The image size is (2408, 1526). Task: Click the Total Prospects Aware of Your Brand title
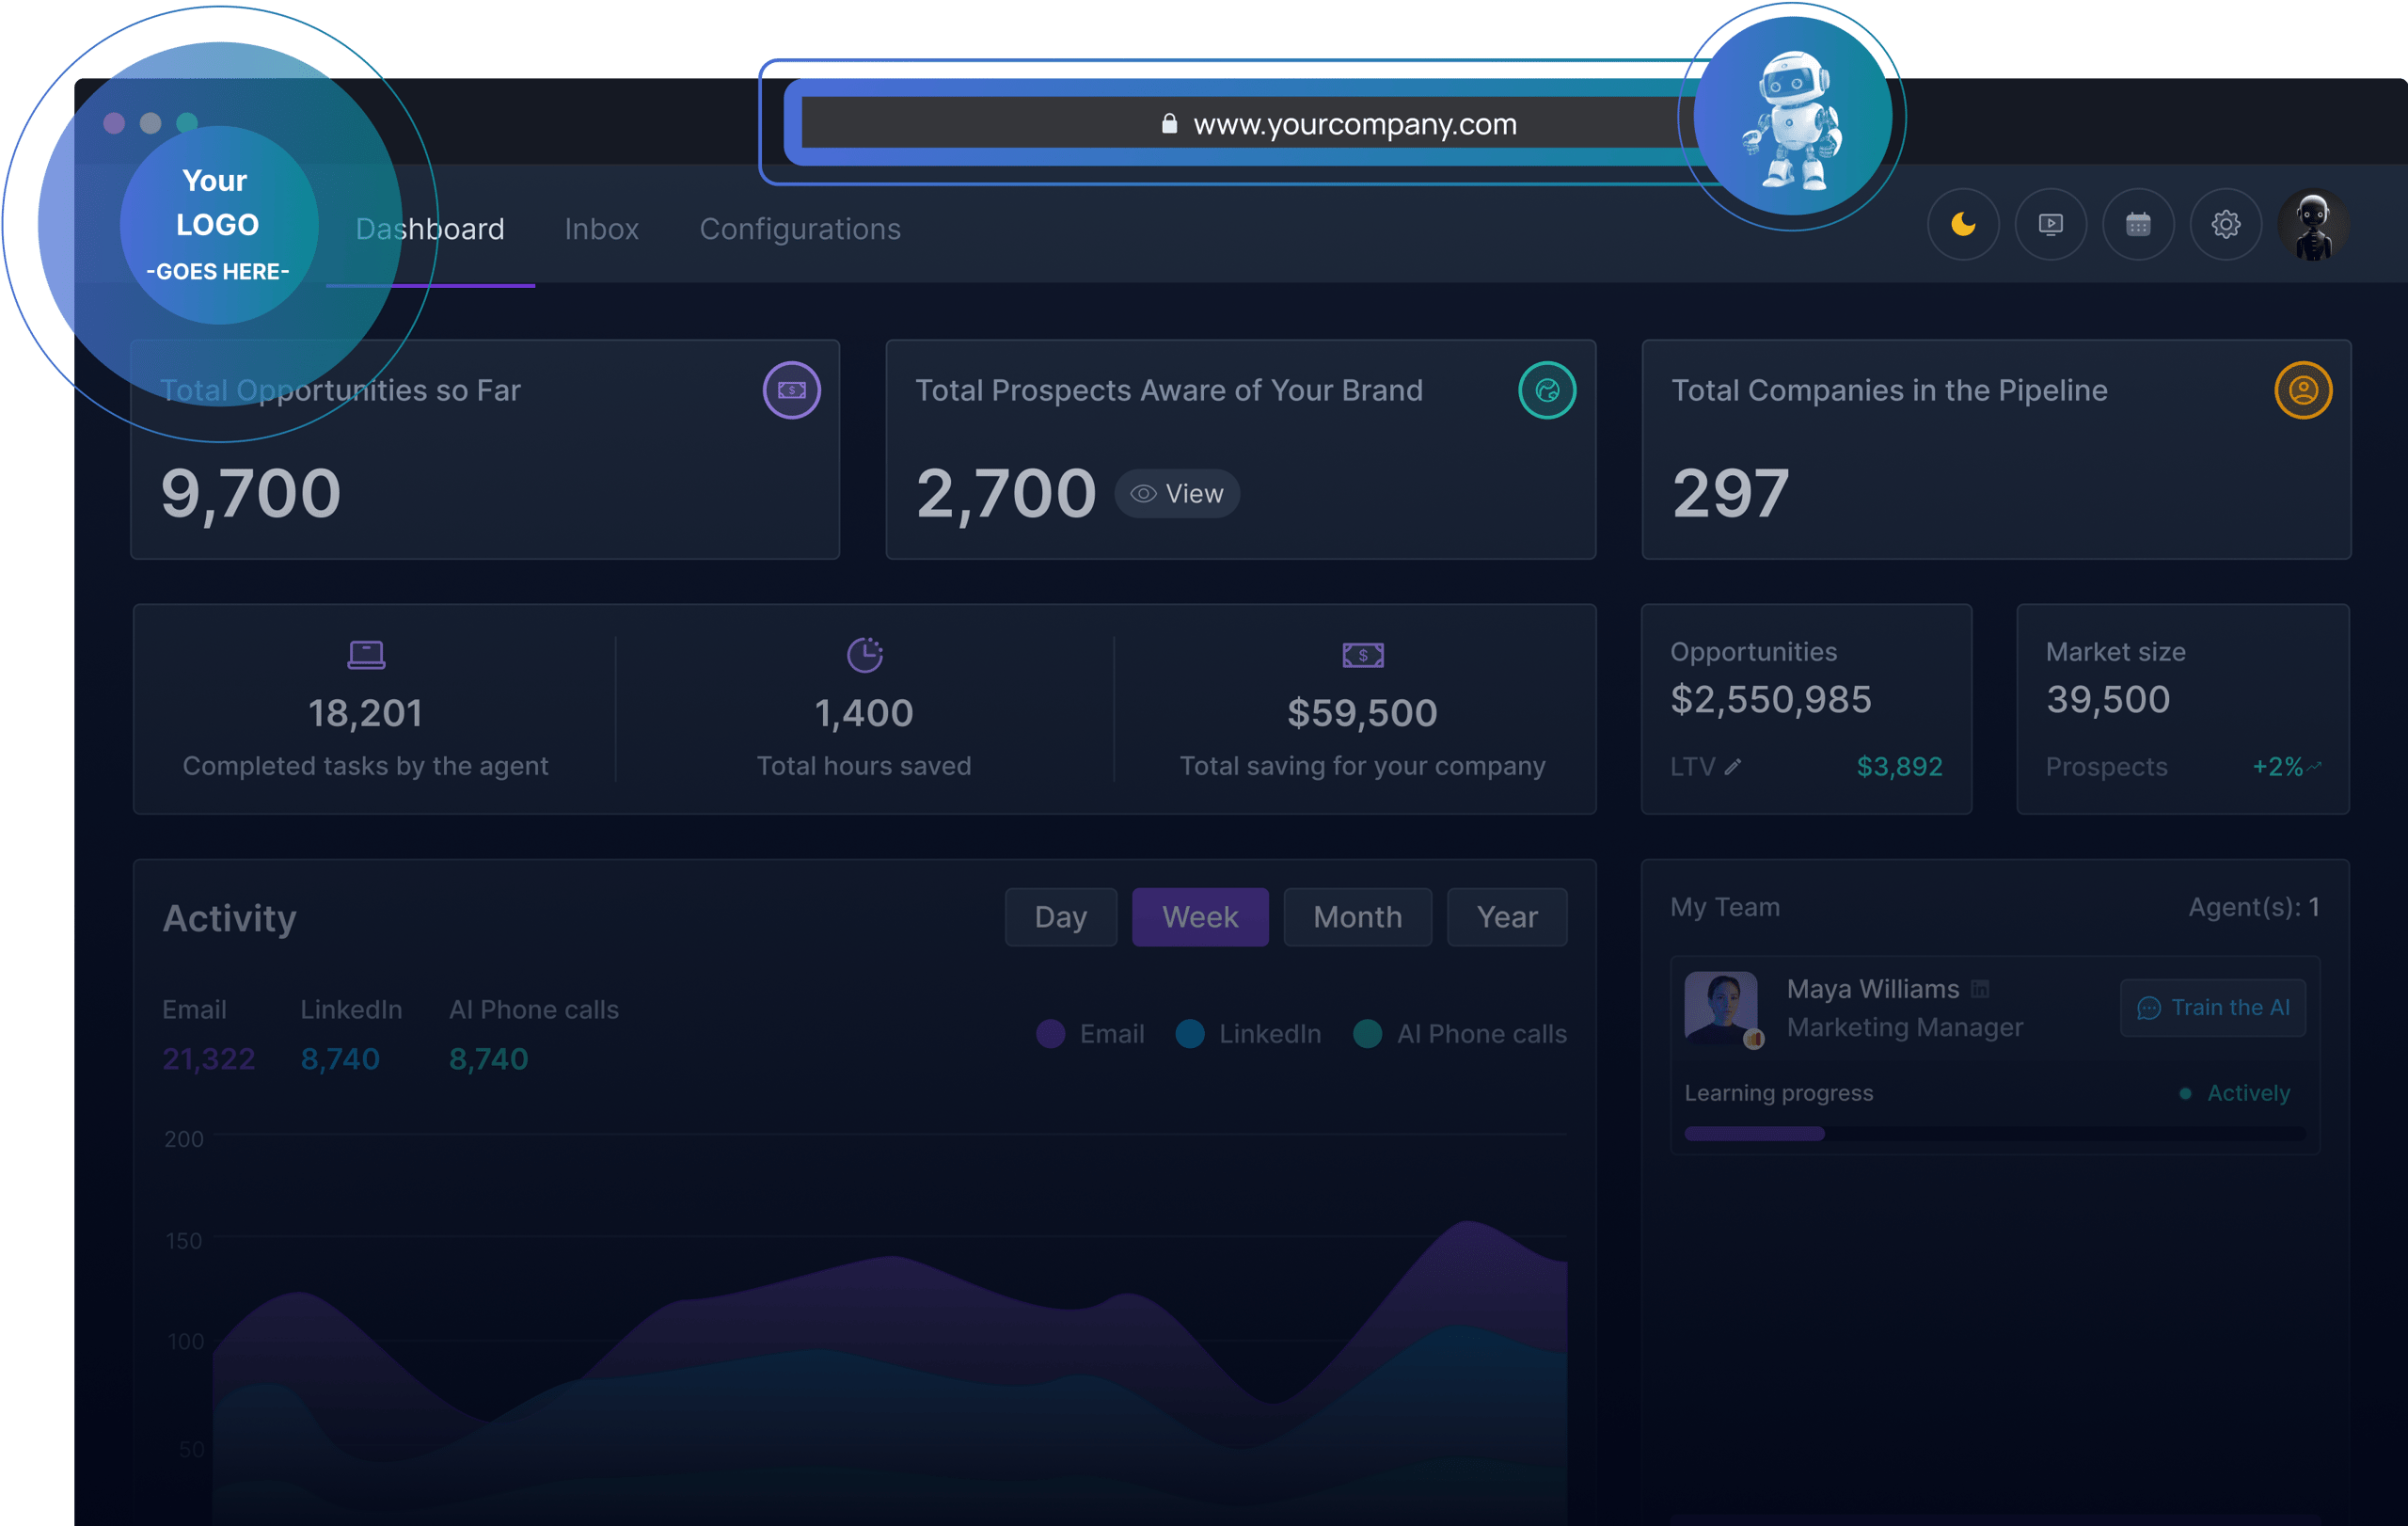click(x=1169, y=390)
